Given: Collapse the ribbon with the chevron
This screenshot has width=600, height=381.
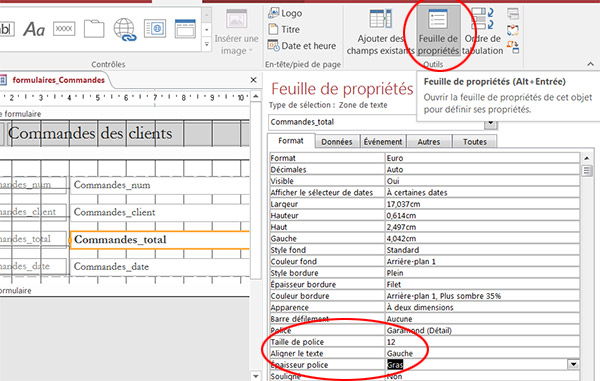Looking at the screenshot, I should click(x=590, y=64).
